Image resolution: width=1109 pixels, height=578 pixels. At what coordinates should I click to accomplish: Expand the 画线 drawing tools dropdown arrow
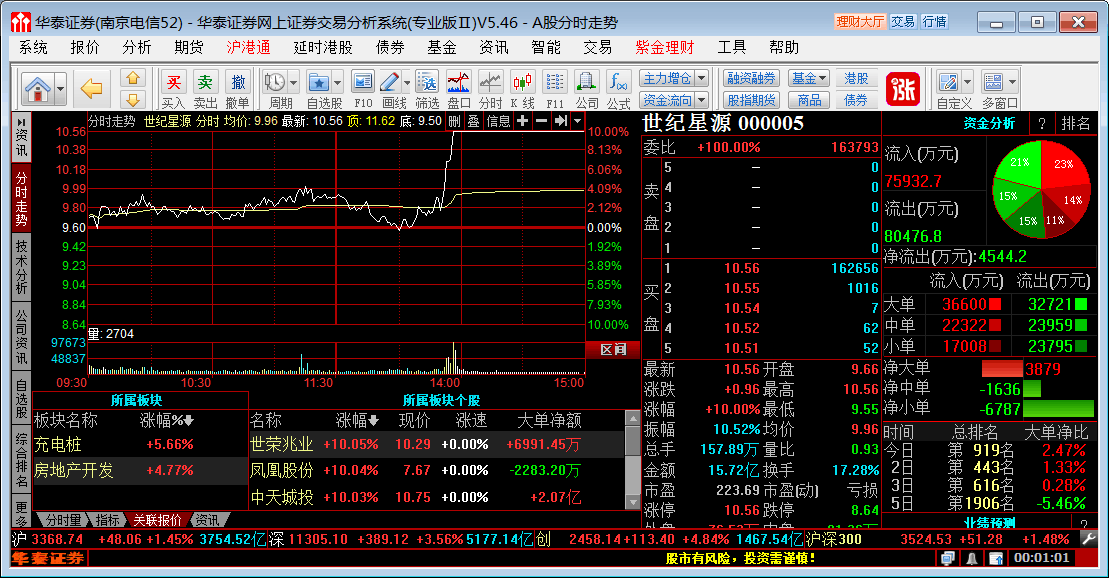[406, 82]
